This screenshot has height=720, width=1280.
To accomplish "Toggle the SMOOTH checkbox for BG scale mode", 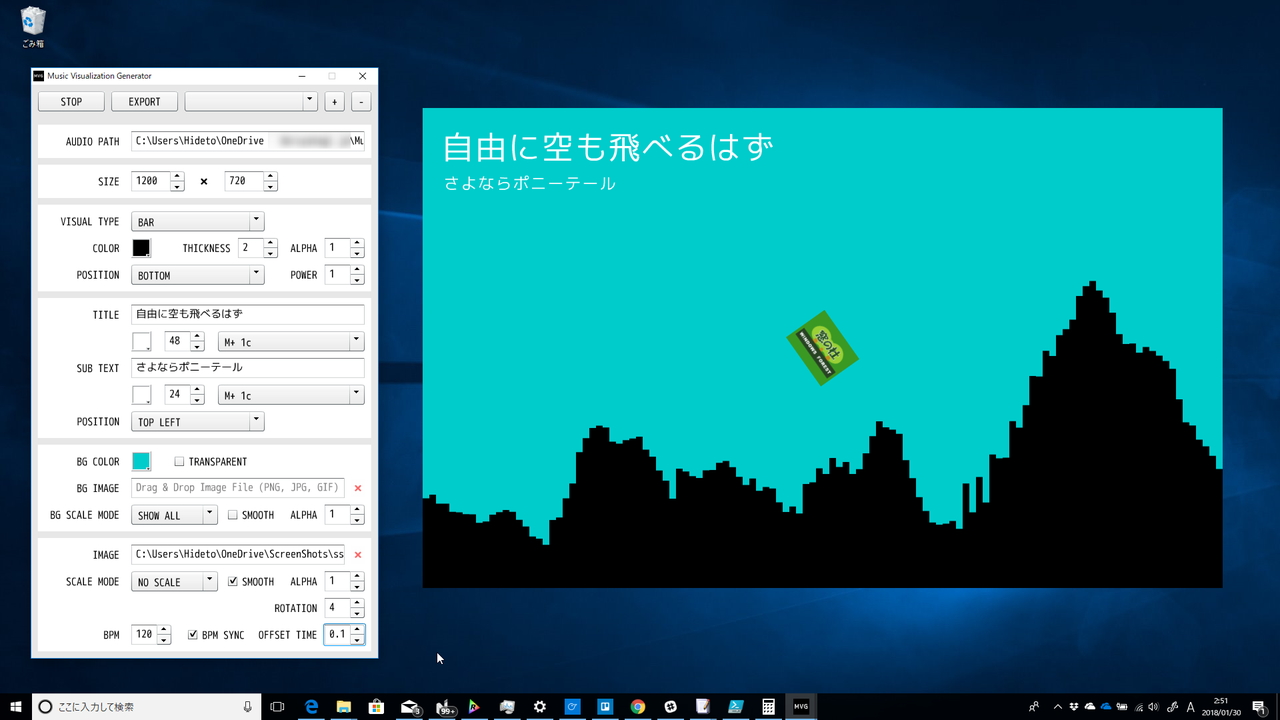I will [233, 514].
